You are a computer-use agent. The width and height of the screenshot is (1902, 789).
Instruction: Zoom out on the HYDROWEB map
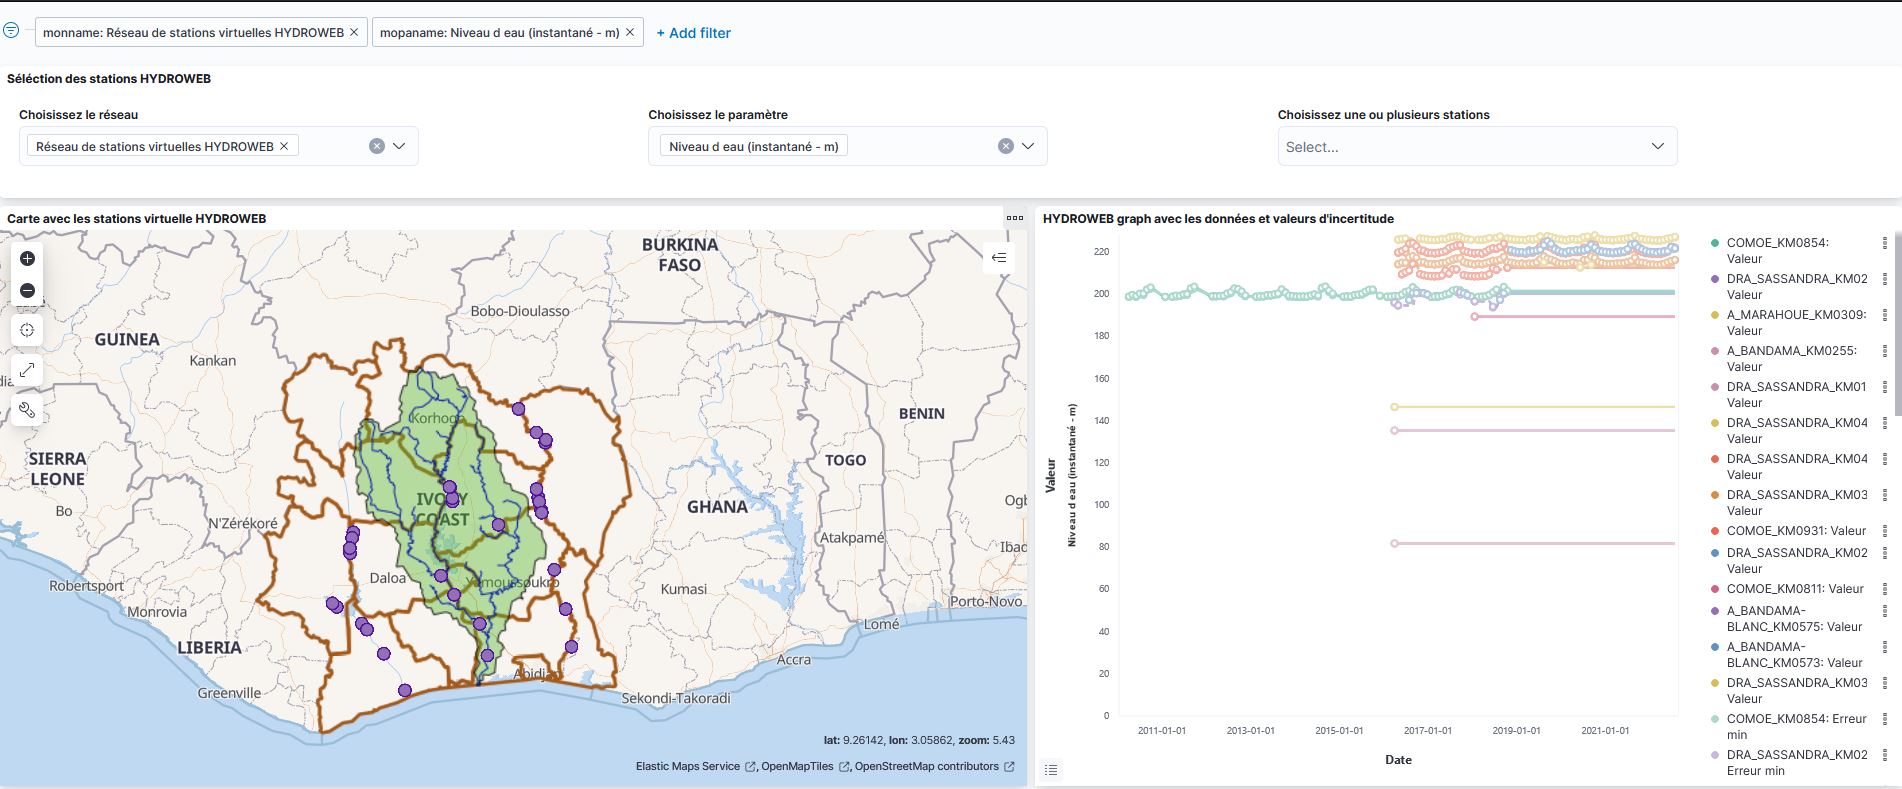[27, 291]
